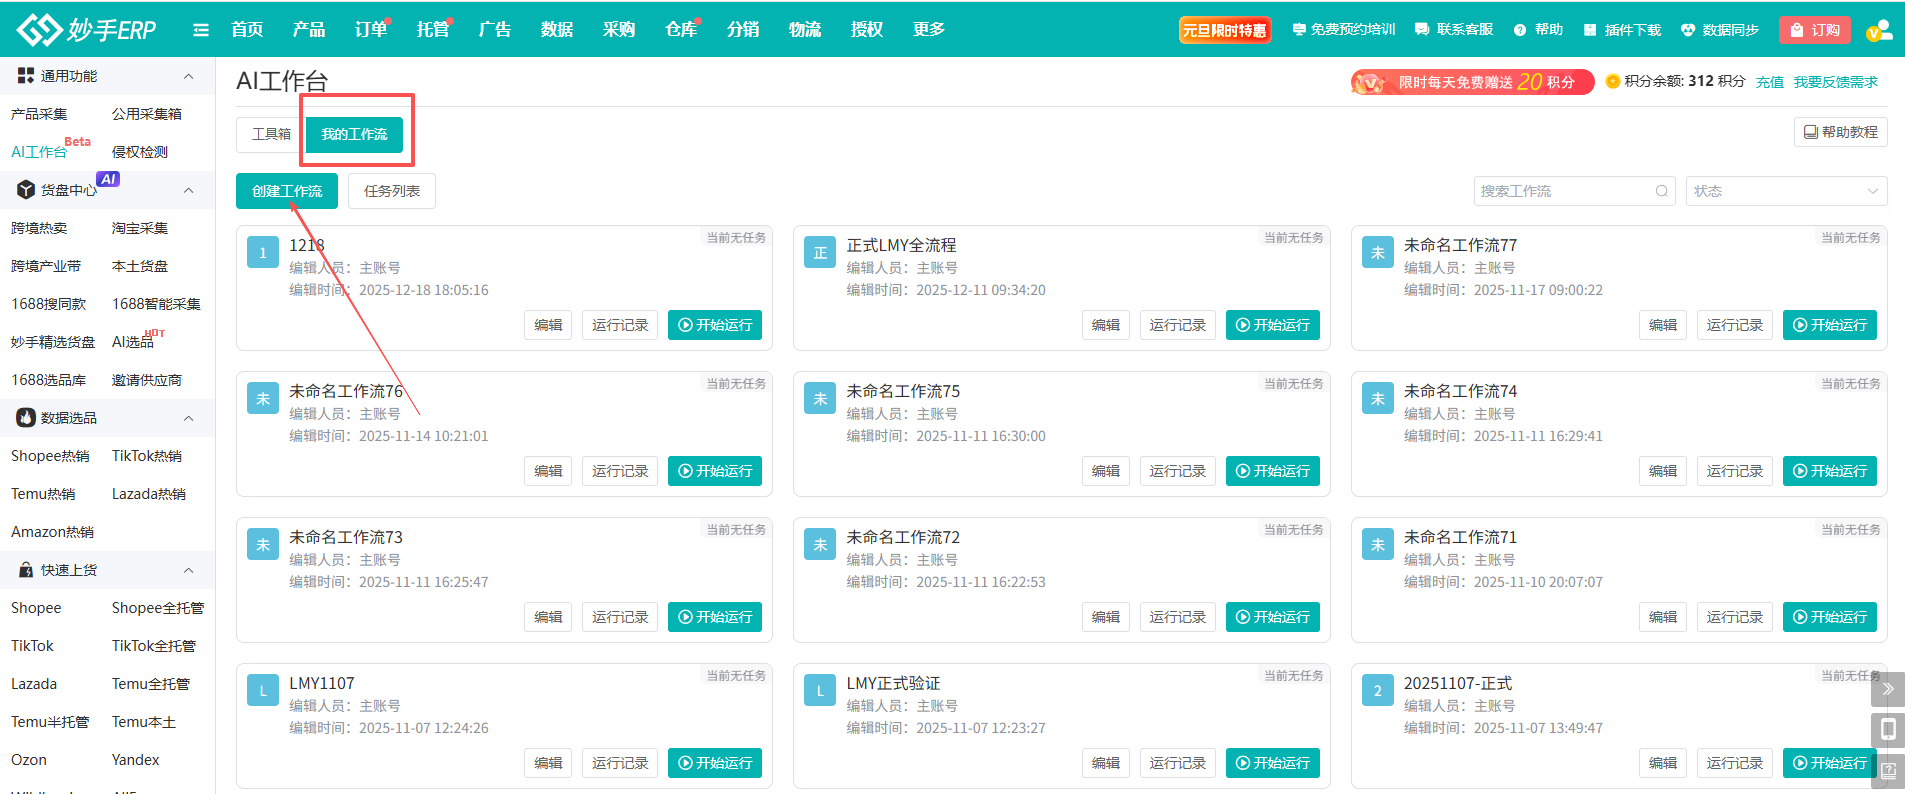Open 1688智能采集 in the sidebar
The width and height of the screenshot is (1905, 794).
(157, 304)
